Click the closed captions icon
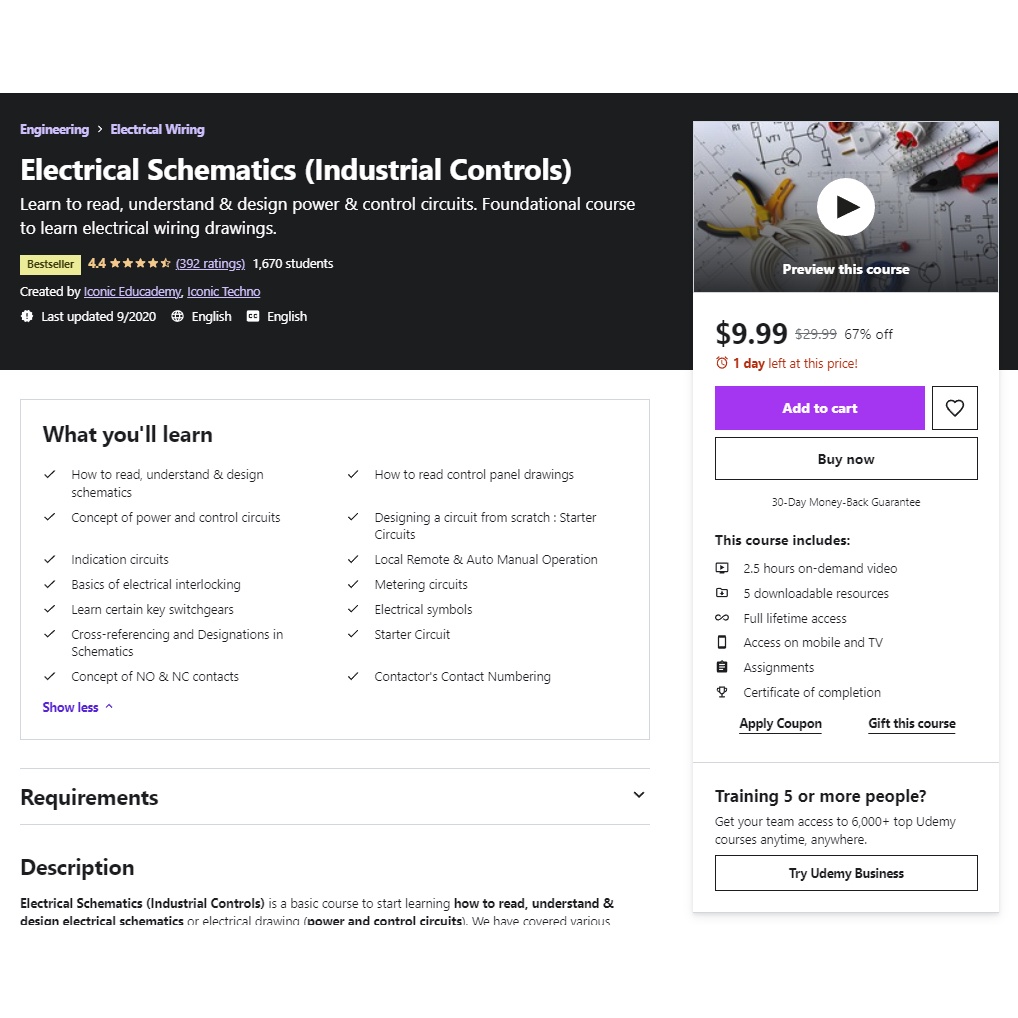Screen dimensions: 1018x1018 pos(253,316)
